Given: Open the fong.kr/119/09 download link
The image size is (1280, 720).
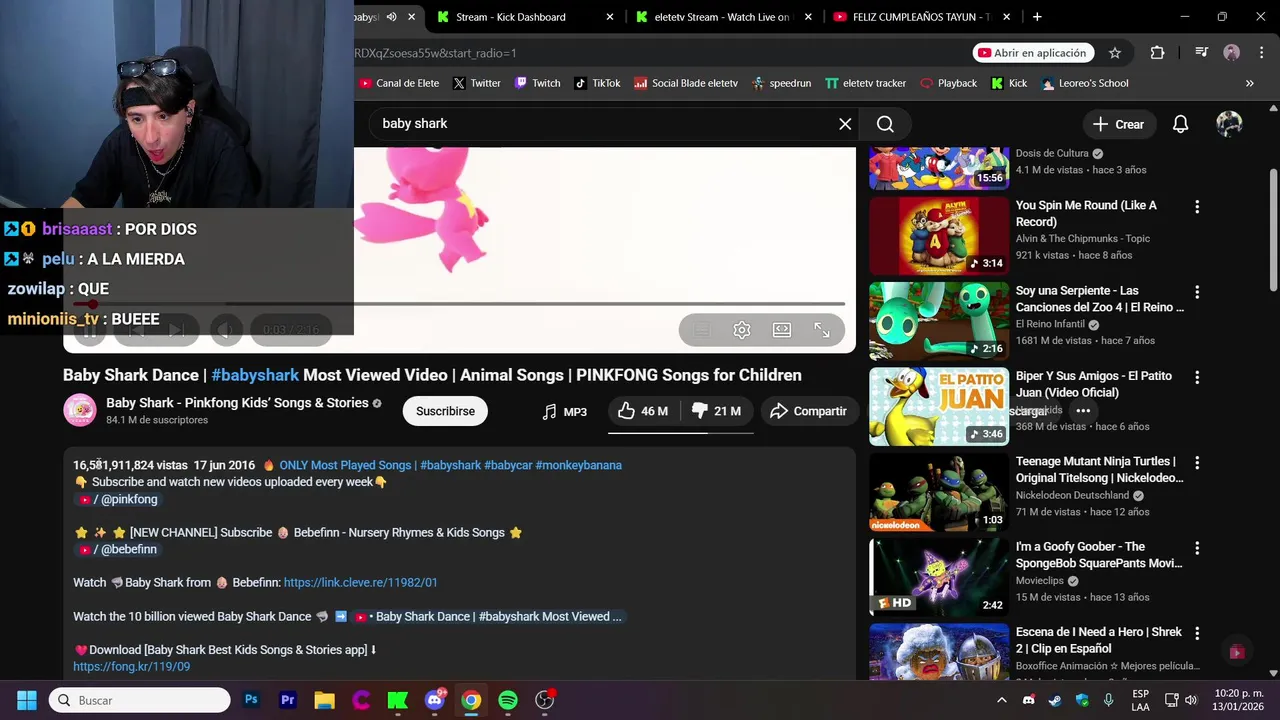Looking at the screenshot, I should 131,666.
